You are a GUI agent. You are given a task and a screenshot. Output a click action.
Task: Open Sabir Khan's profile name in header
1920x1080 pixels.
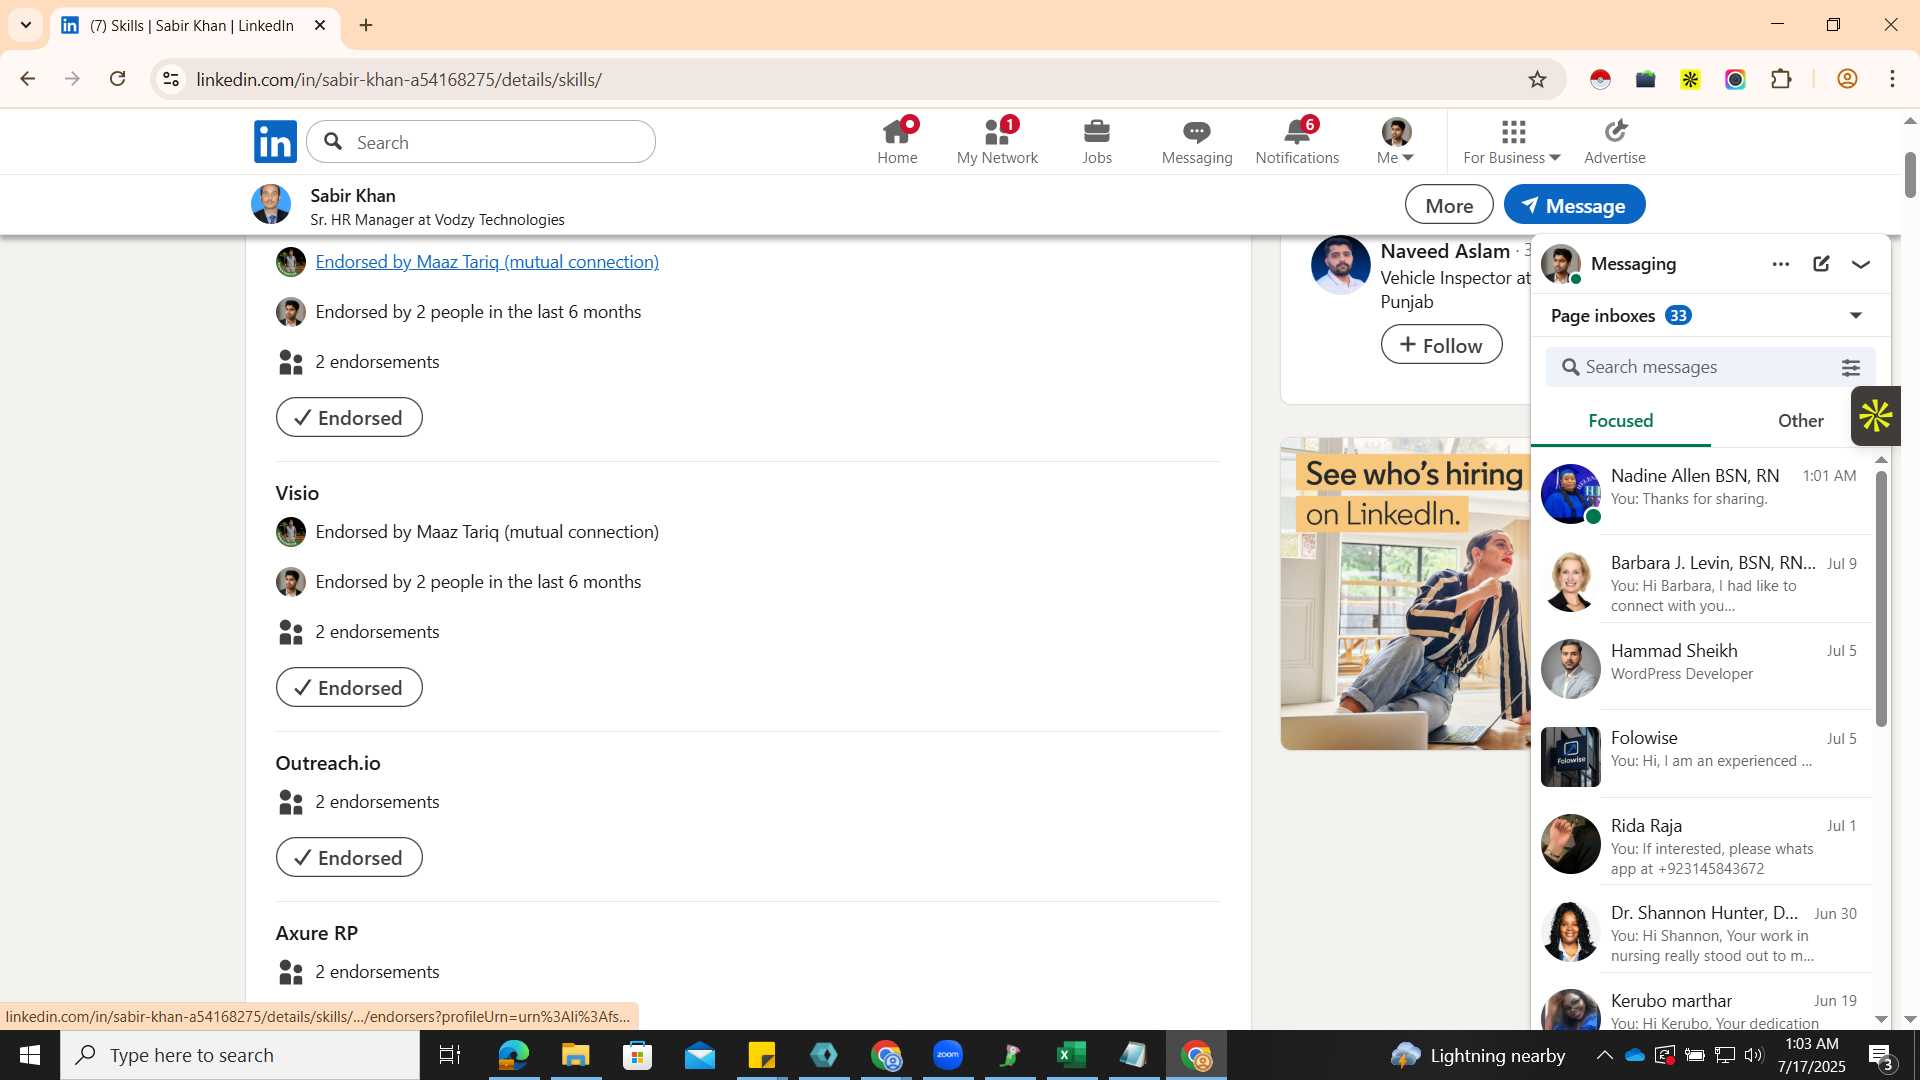click(x=353, y=195)
